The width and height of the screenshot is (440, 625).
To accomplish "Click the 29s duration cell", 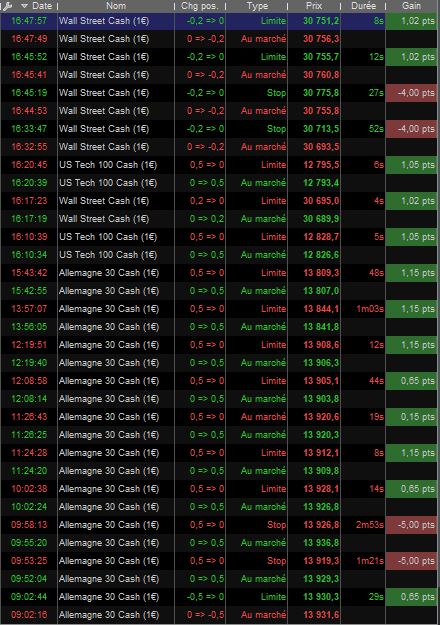I will coord(376,597).
